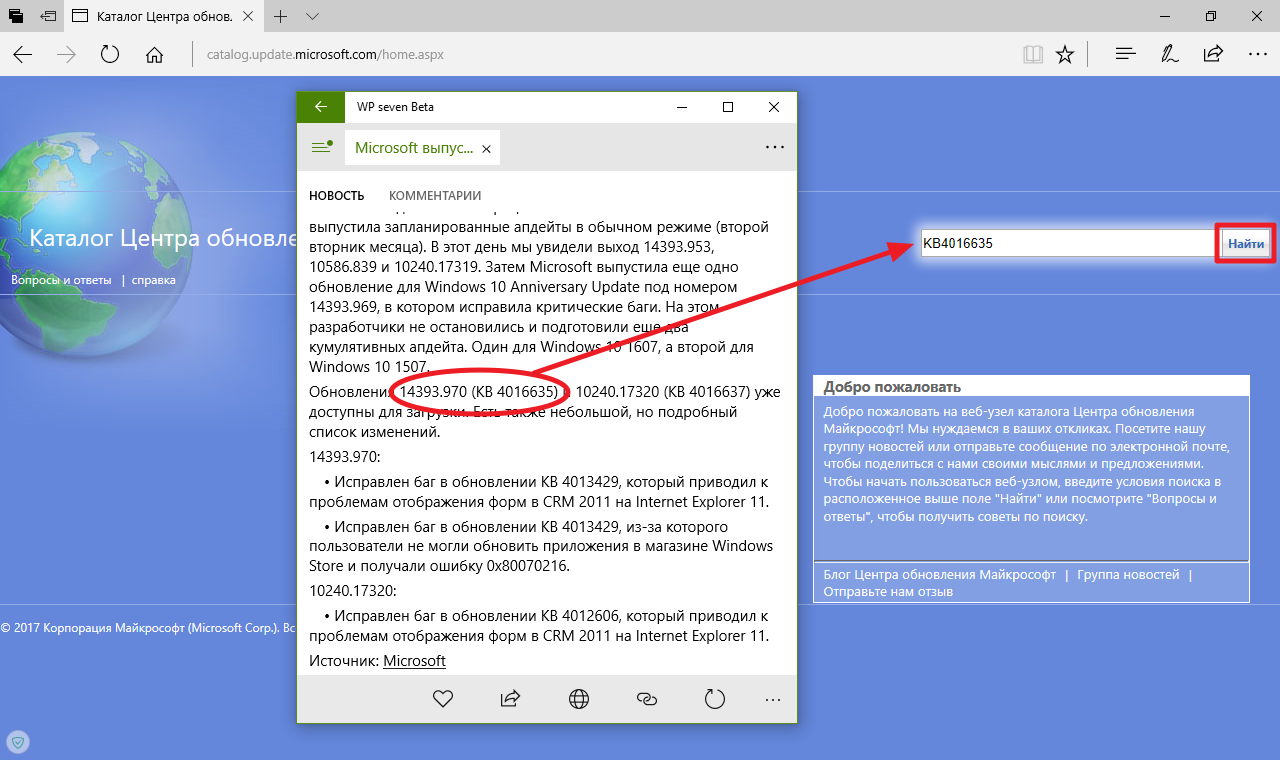Share the page from the Edge toolbar

(1213, 54)
